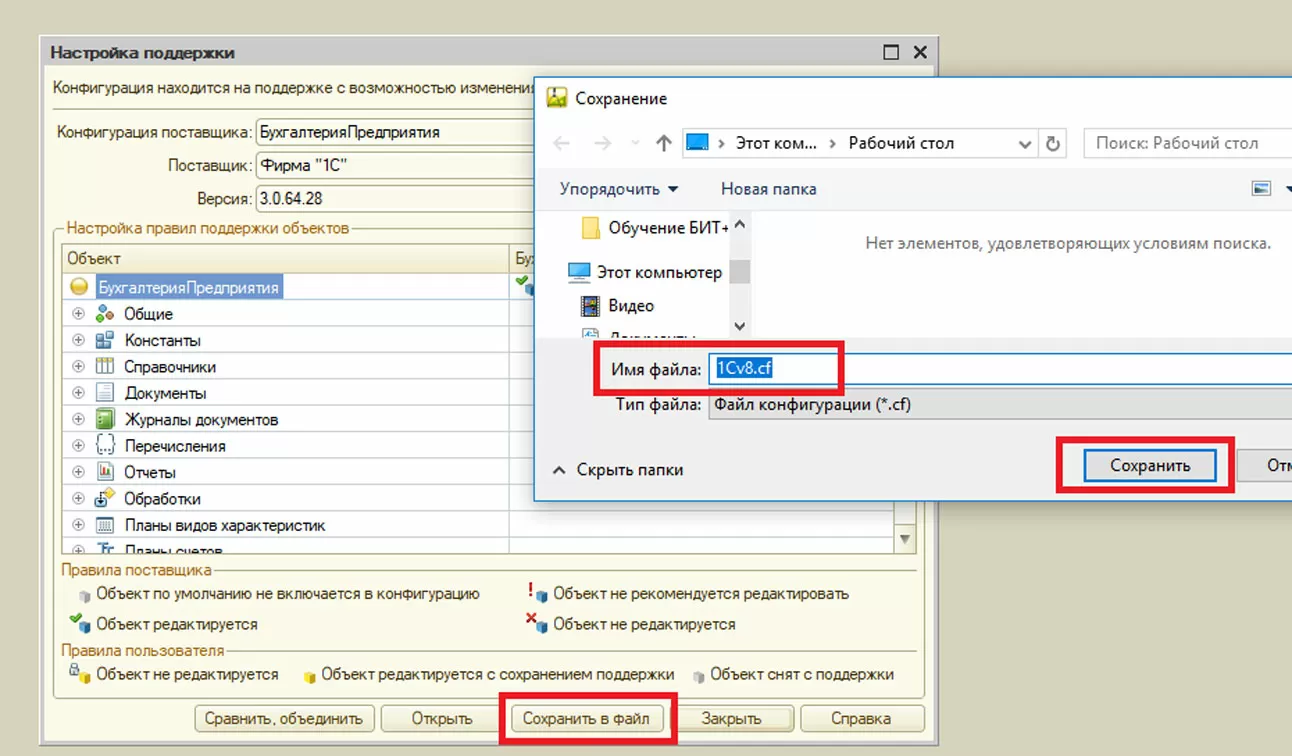The height and width of the screenshot is (756, 1292).
Task: Expand the Перечисления tree node
Action: click(x=79, y=446)
